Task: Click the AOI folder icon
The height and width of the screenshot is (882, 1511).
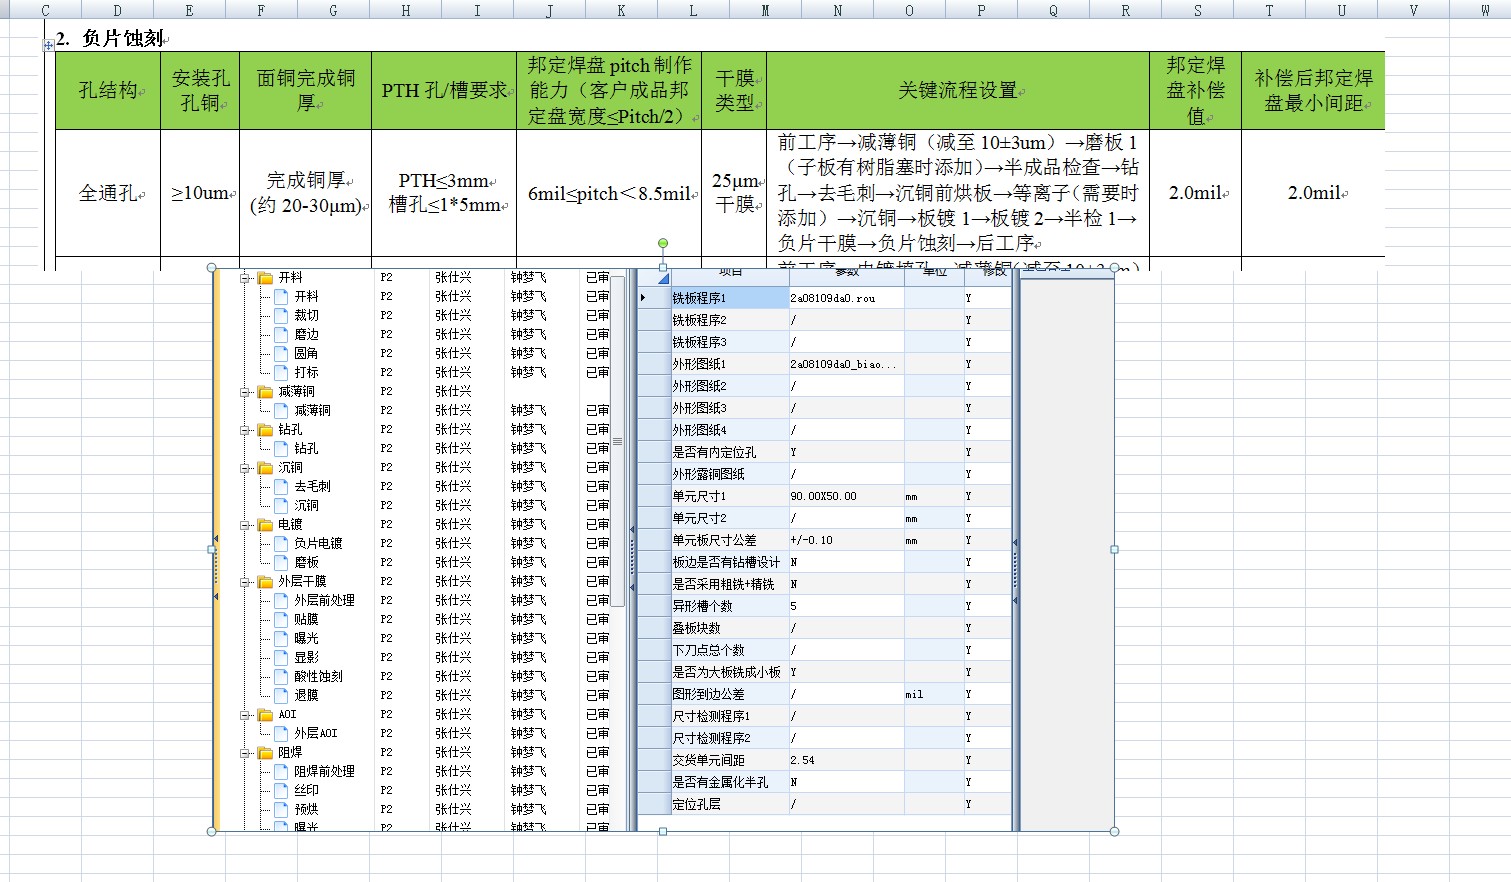Action: (x=265, y=715)
